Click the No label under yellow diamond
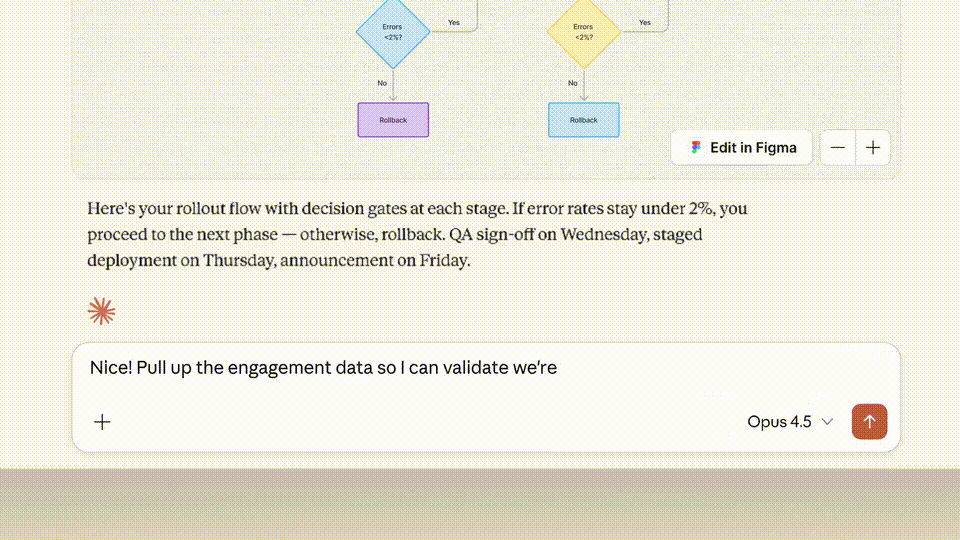Viewport: 960px width, 540px height. click(x=573, y=83)
